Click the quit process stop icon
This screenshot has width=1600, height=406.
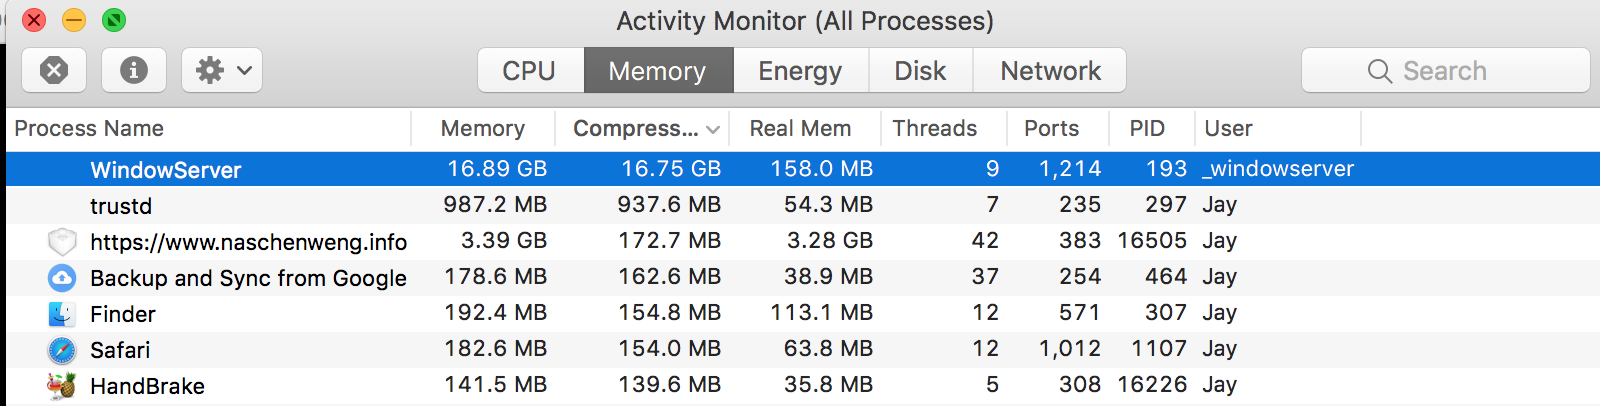[54, 70]
